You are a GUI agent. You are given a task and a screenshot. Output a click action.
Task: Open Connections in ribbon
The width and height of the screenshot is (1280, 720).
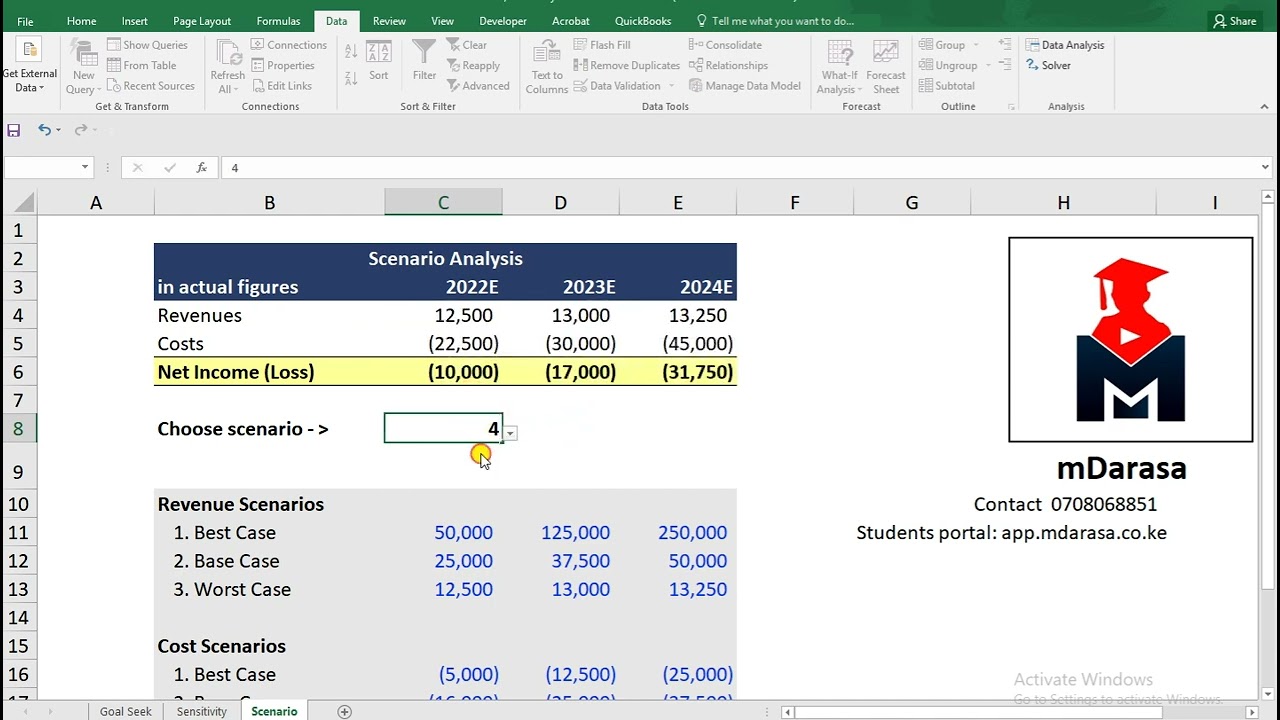click(x=288, y=45)
